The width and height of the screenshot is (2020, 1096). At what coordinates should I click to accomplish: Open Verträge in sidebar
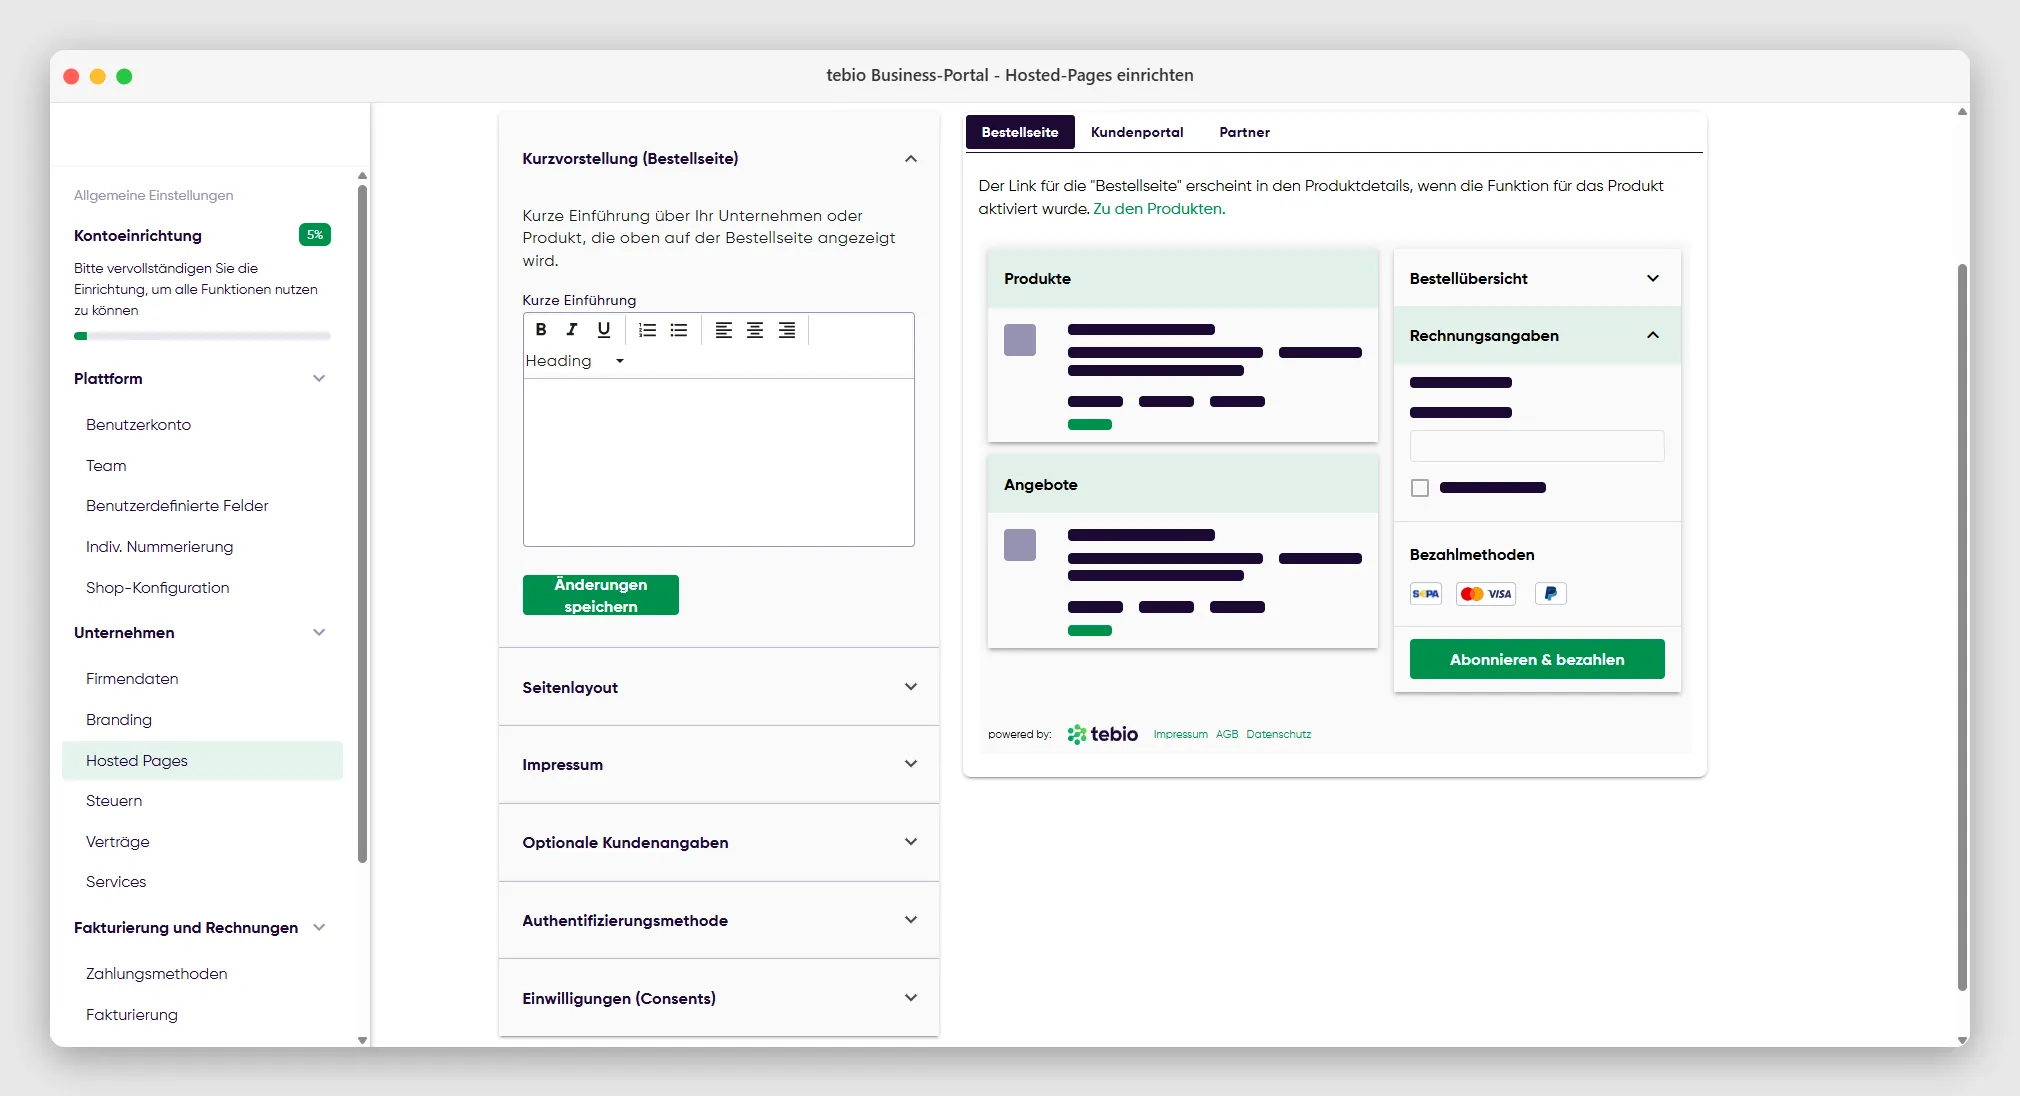118,842
